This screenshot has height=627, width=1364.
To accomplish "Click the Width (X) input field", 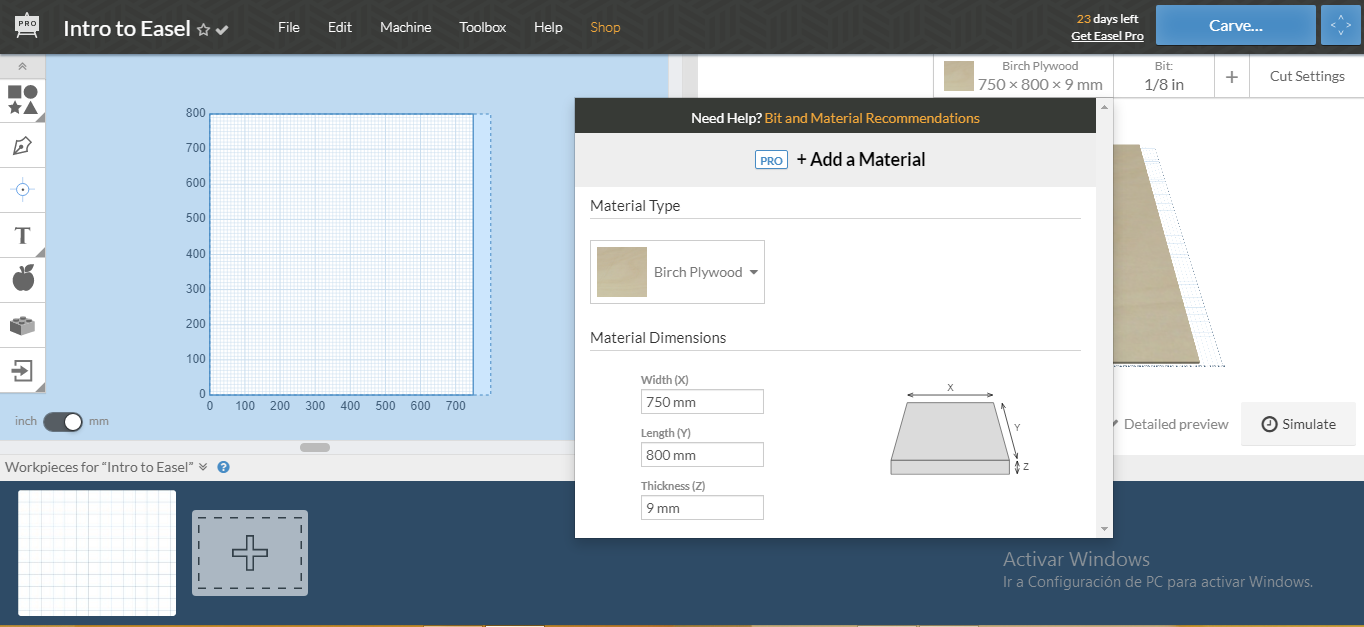I will (702, 402).
